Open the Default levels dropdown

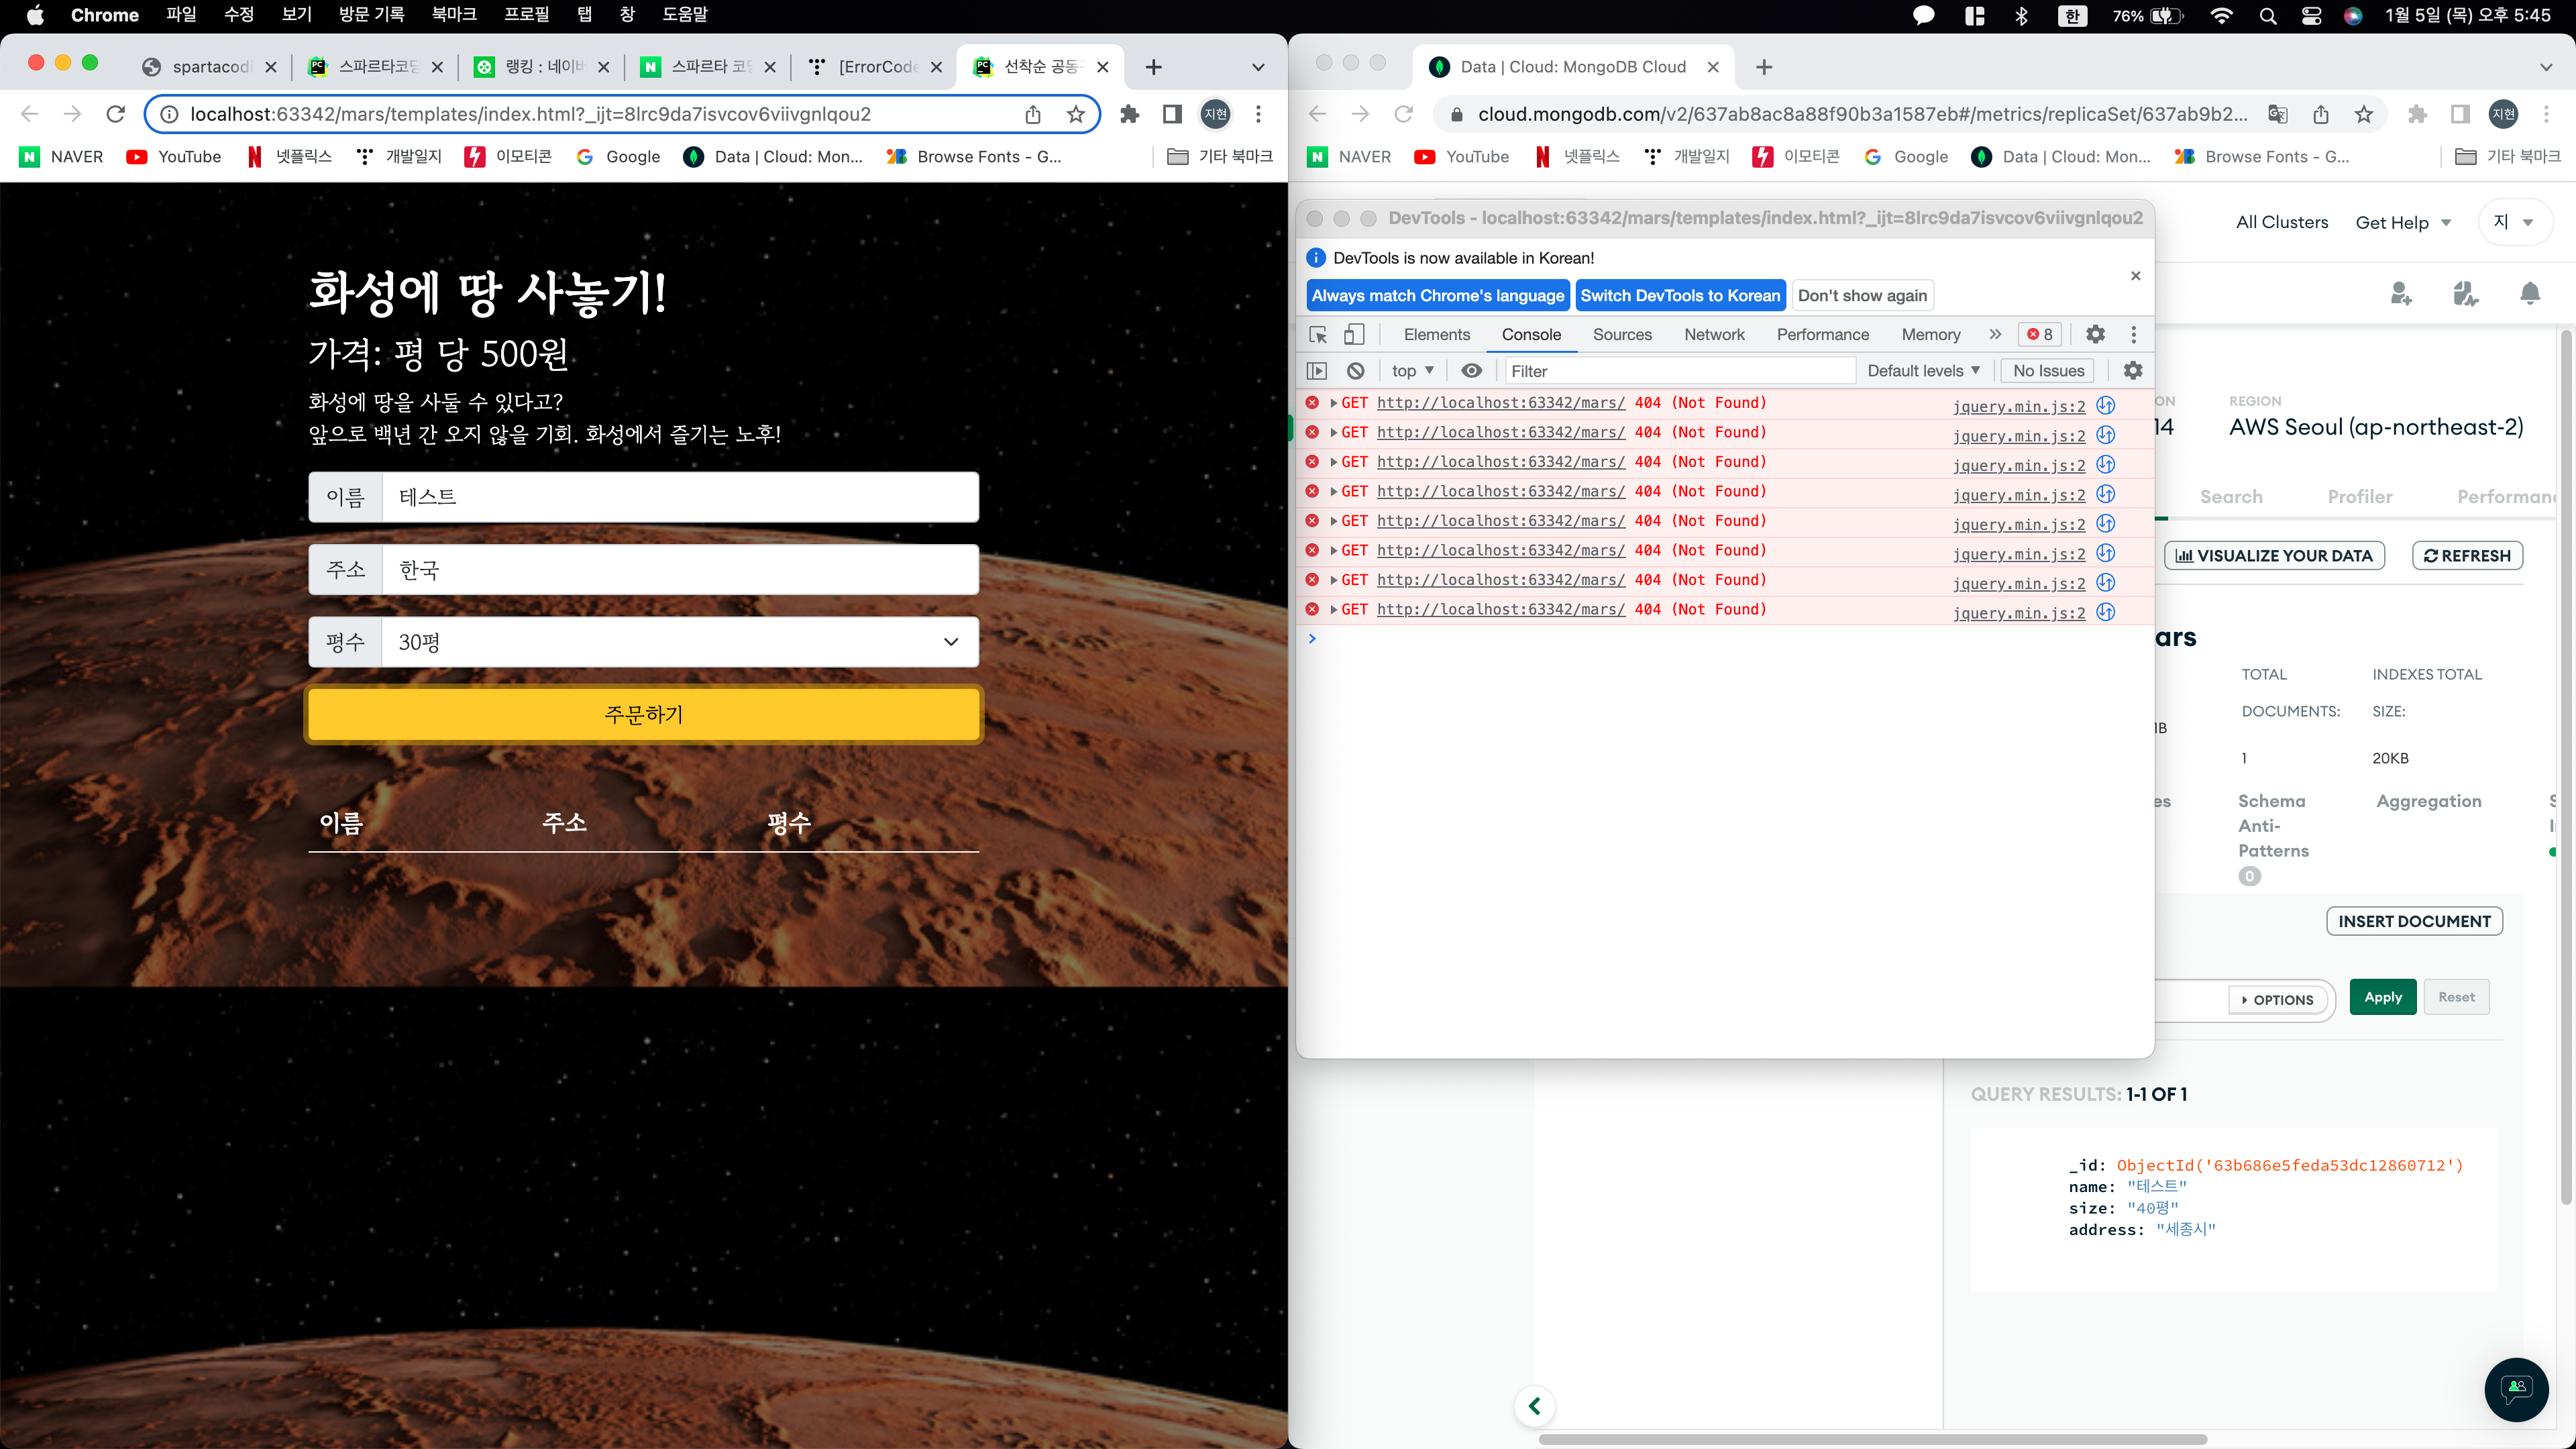coord(1923,371)
